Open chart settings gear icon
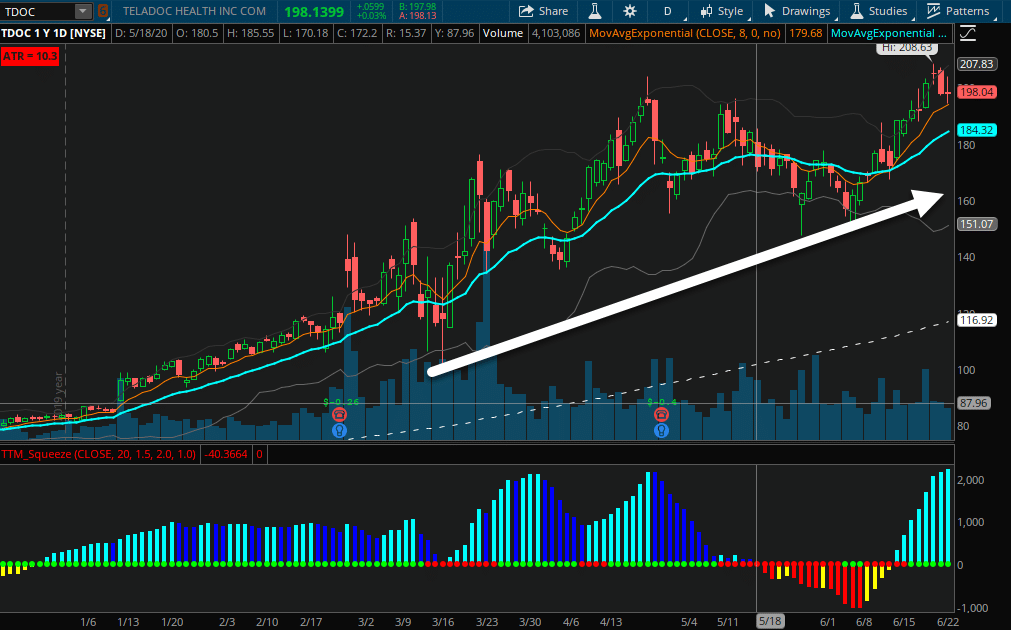Viewport: 1011px width, 630px height. click(x=630, y=11)
